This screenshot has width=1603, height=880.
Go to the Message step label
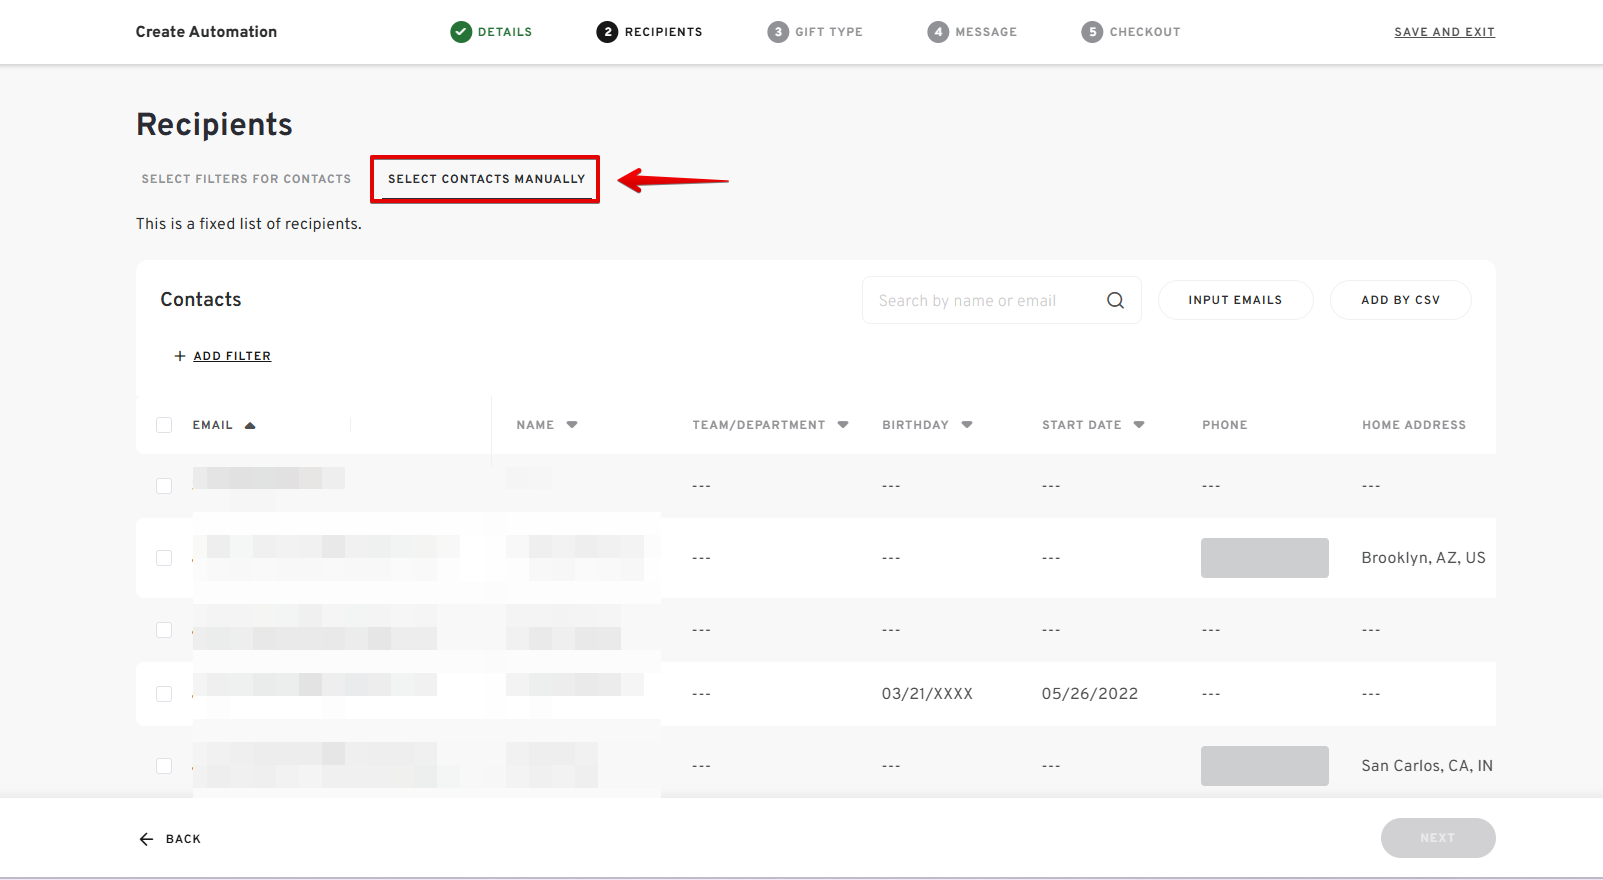point(986,32)
